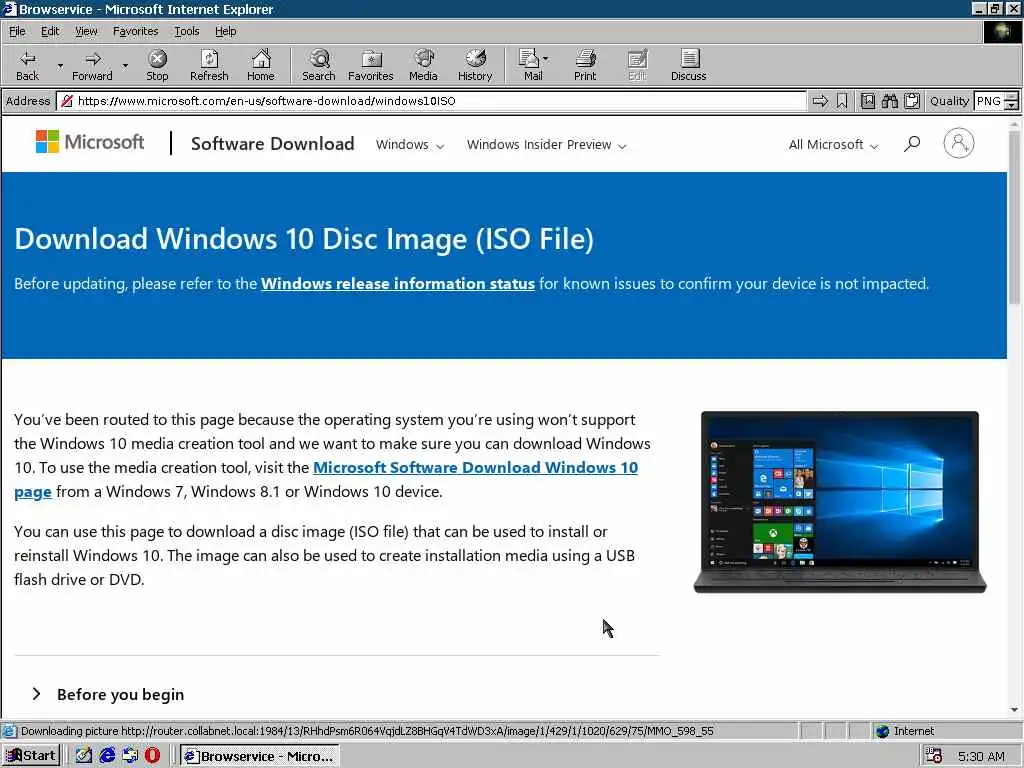Screen dimensions: 1024x768
Task: Print the page via toolbar
Action: [x=585, y=65]
